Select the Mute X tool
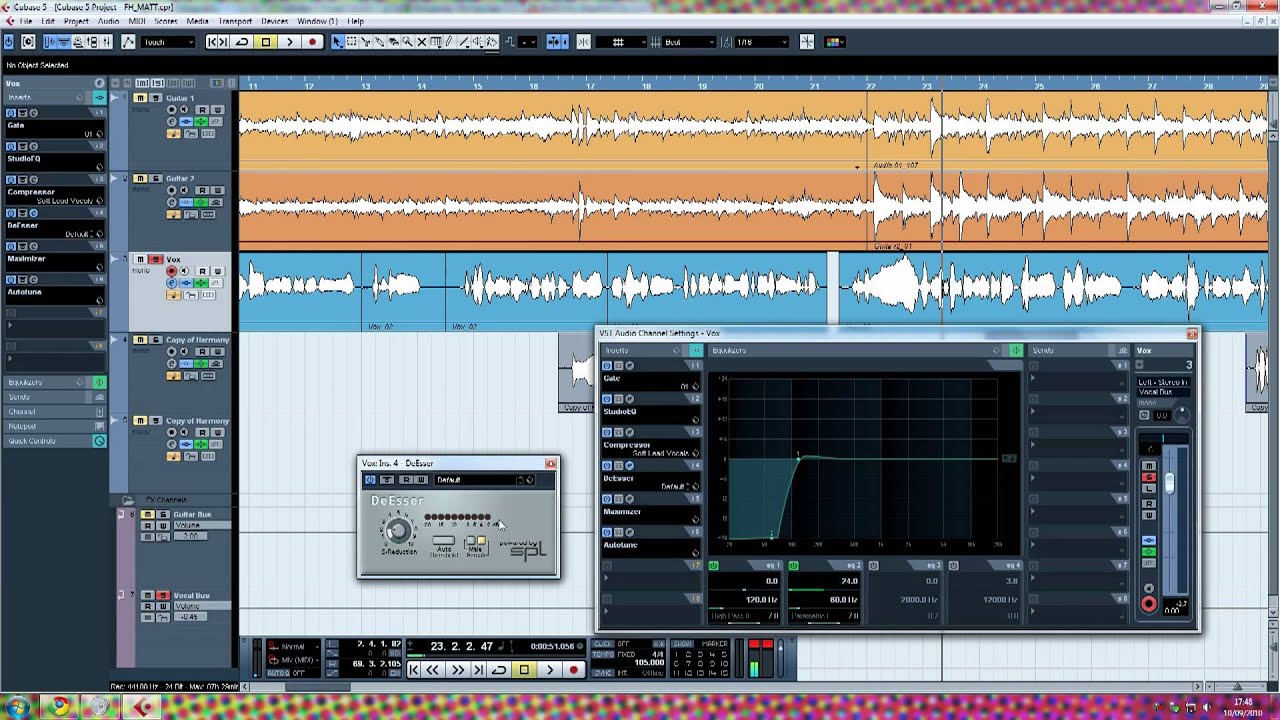Image resolution: width=1280 pixels, height=720 pixels. [x=422, y=42]
